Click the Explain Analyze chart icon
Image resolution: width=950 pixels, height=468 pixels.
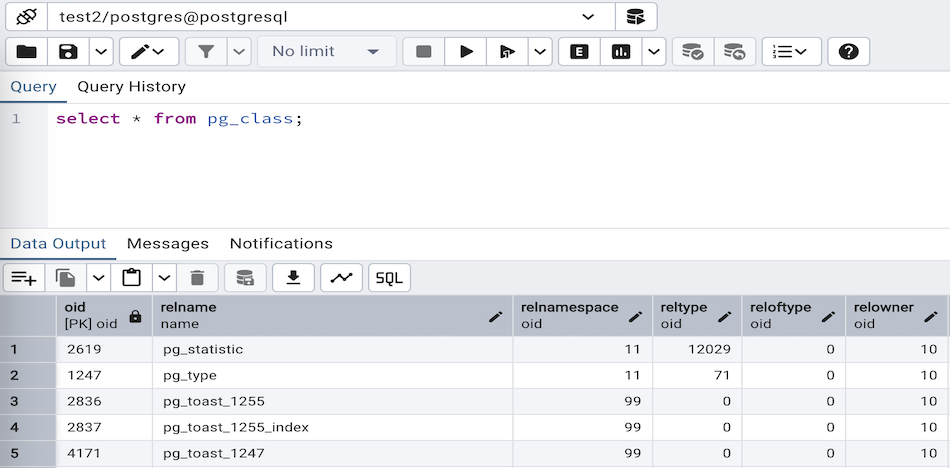click(x=621, y=52)
